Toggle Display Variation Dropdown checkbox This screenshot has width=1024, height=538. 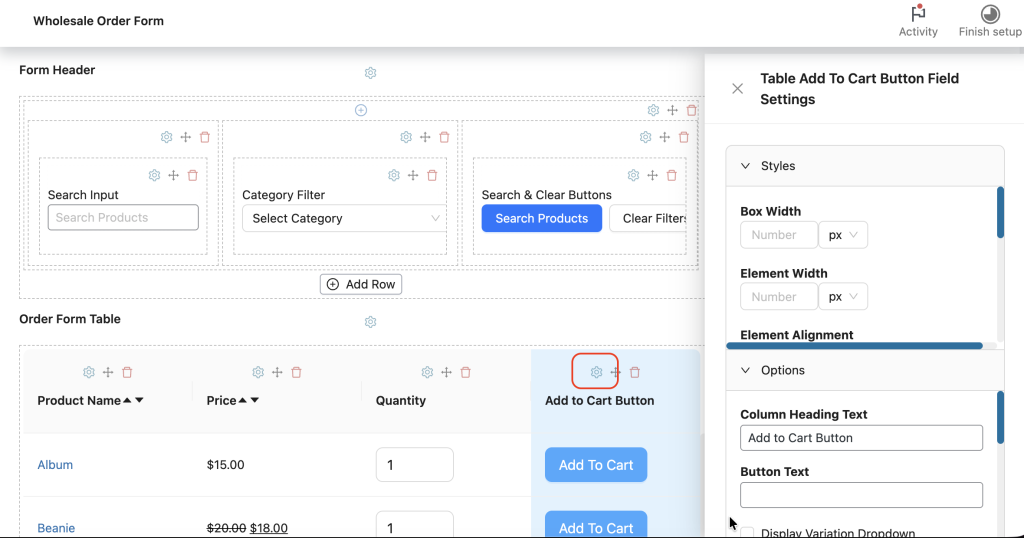pos(747,533)
